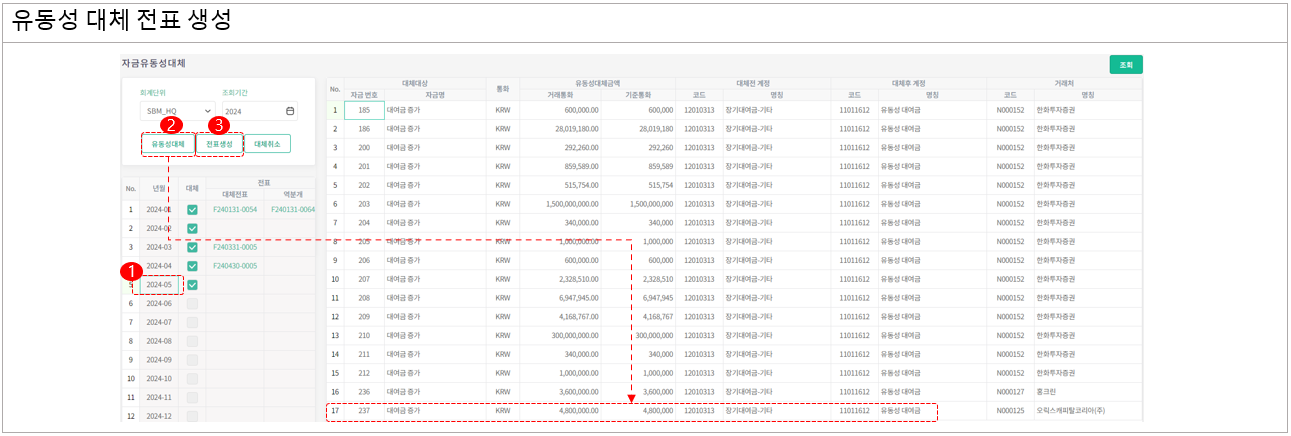1291x436 pixels.
Task: Open 역분개 link F240131-0064
Action: tap(293, 210)
